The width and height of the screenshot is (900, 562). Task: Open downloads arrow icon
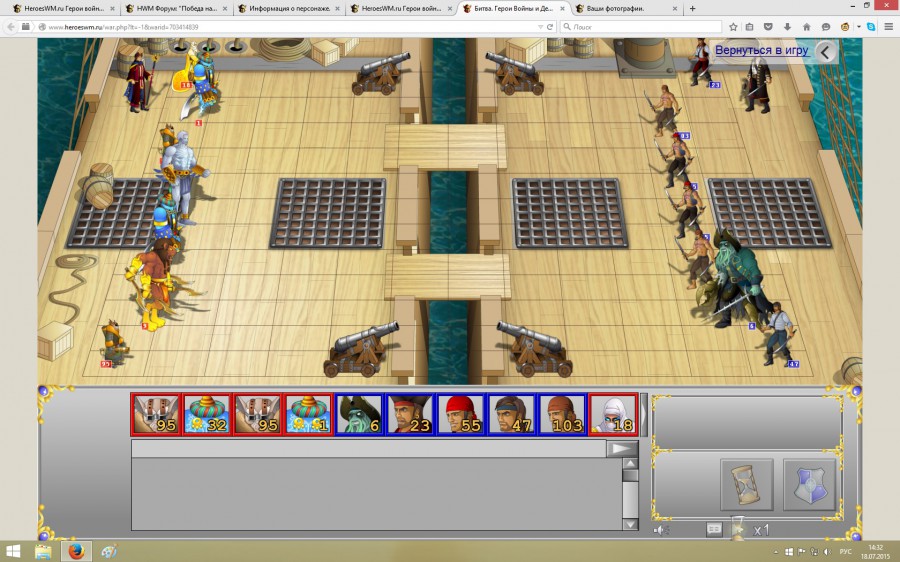[x=788, y=27]
